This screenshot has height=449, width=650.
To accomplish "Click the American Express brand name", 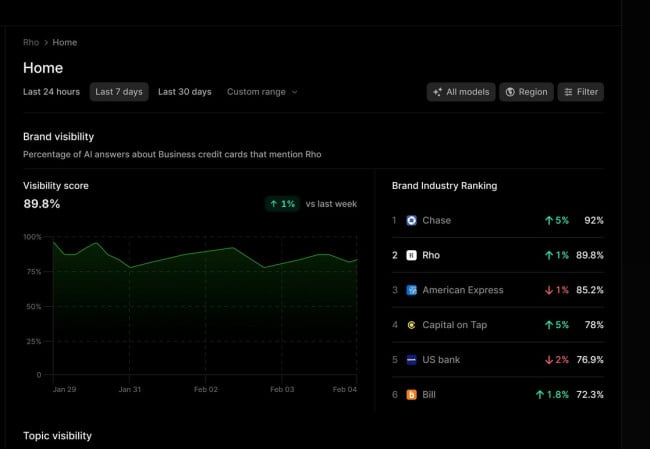I will pos(463,290).
